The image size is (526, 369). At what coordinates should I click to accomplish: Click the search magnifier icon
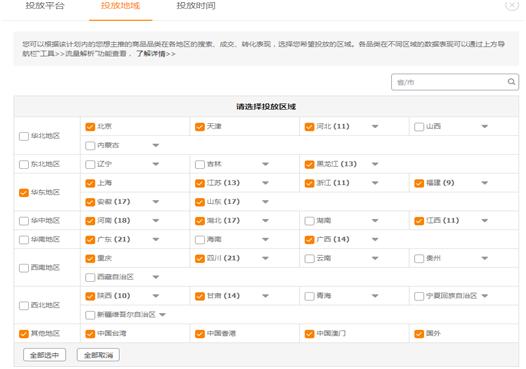(x=511, y=82)
